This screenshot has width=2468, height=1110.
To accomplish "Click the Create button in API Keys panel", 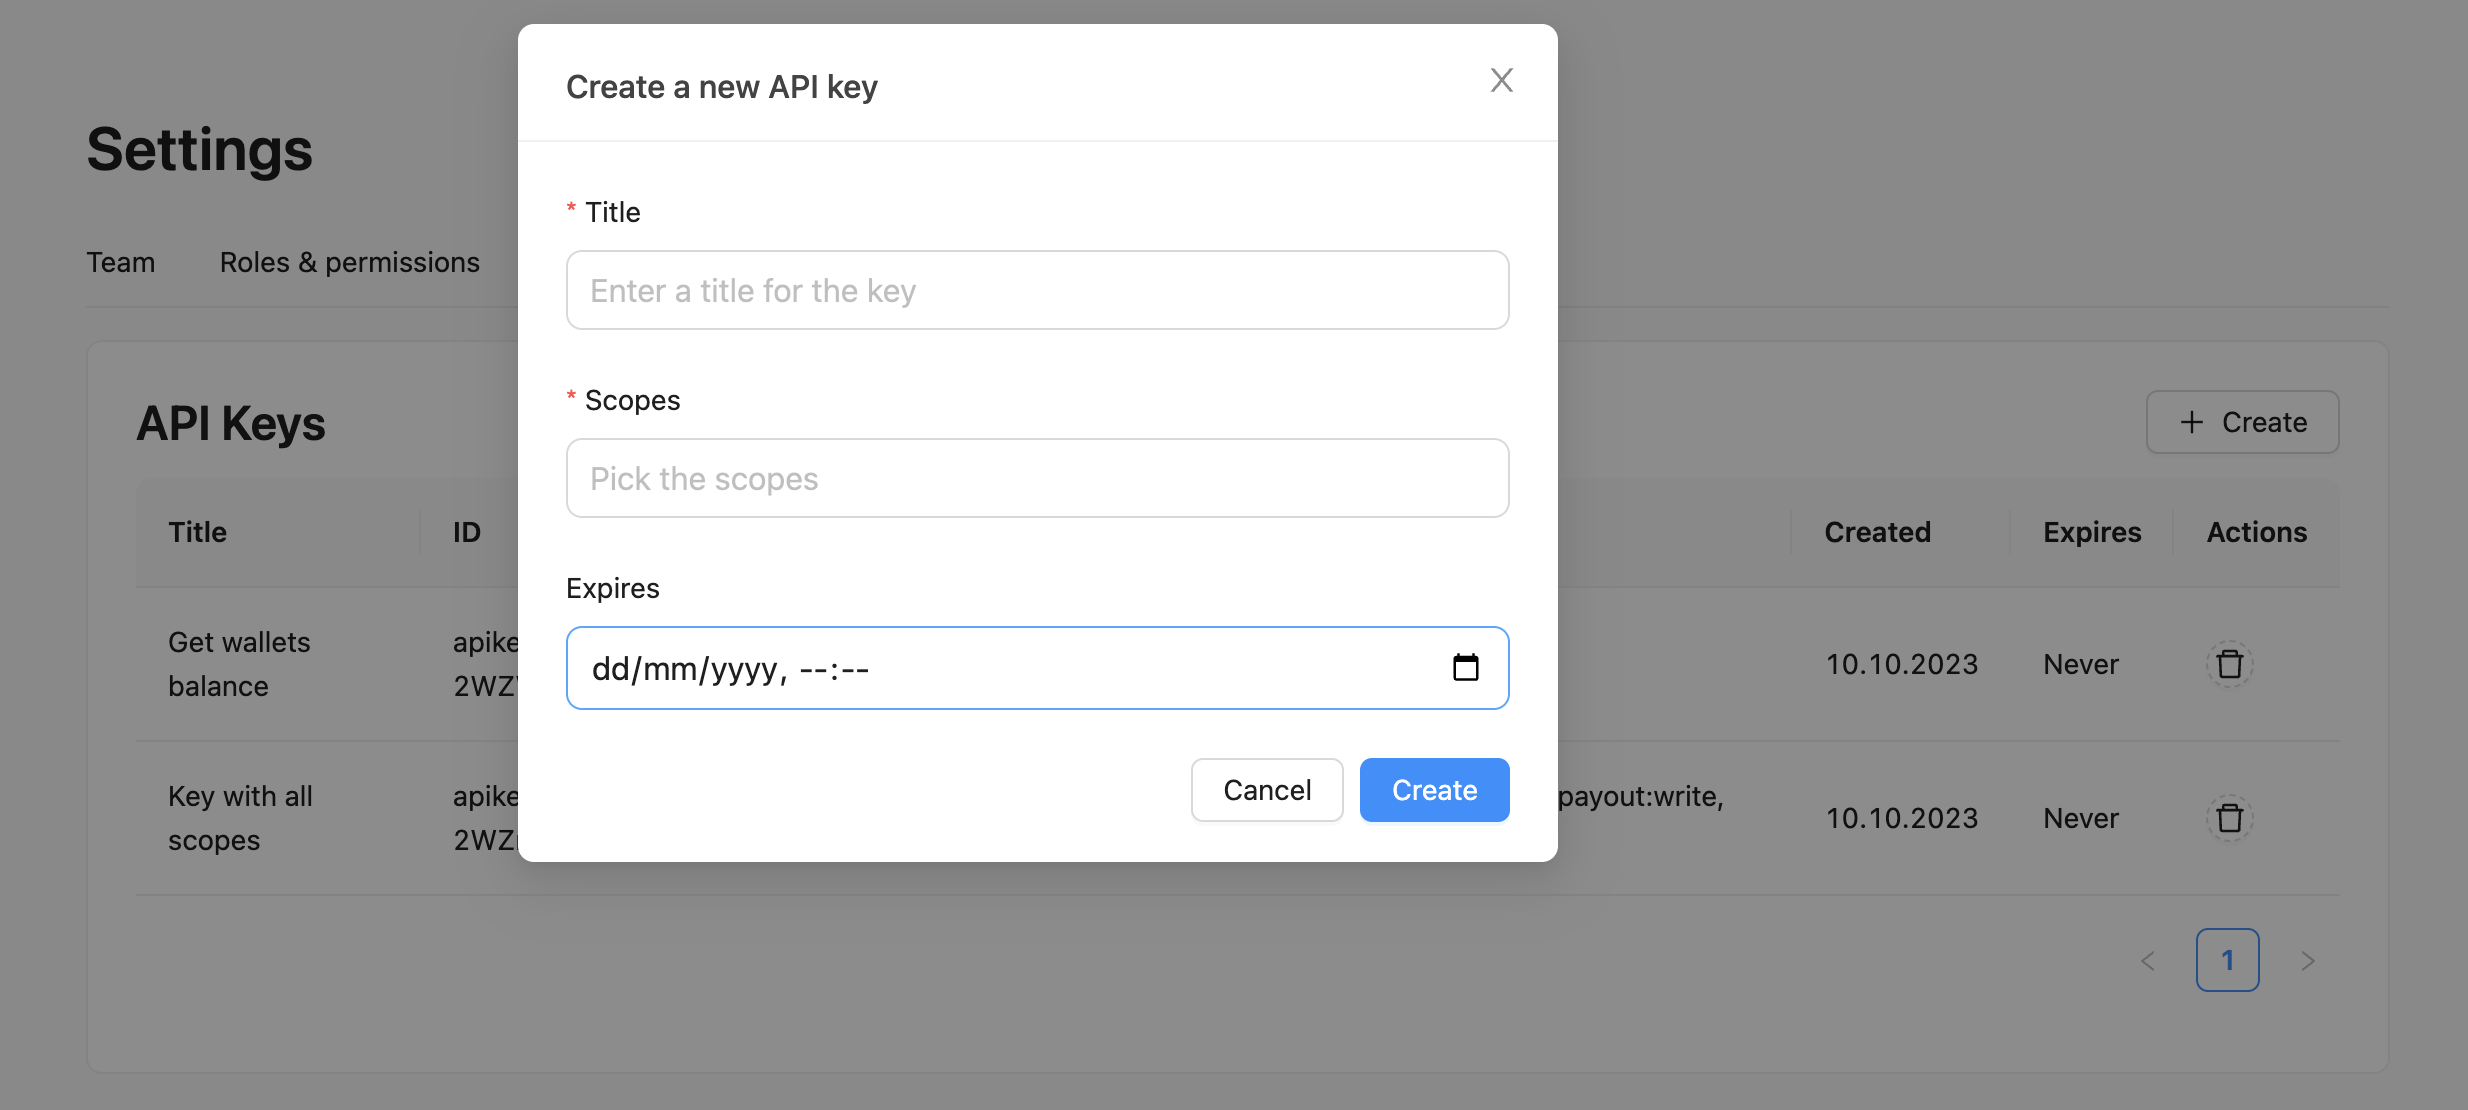I will point(2242,422).
